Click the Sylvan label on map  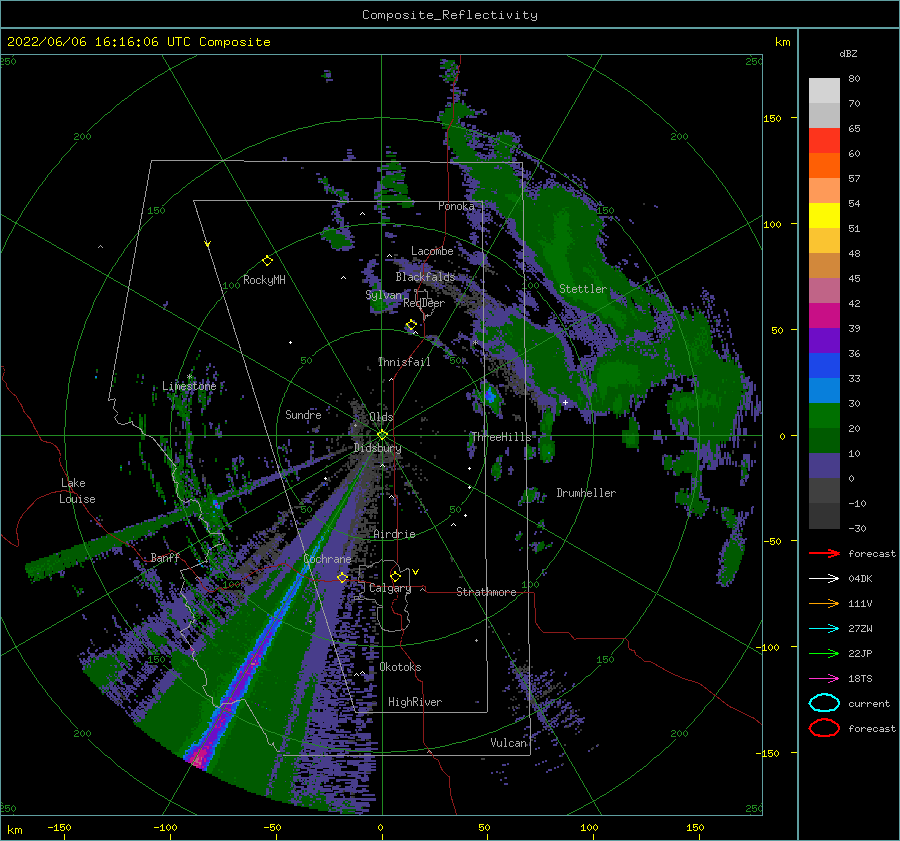pyautogui.click(x=383, y=295)
